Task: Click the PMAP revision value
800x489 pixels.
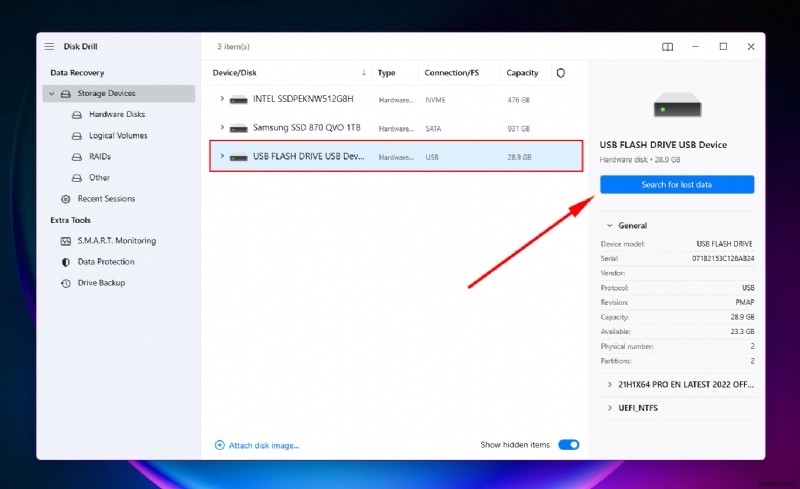Action: (745, 302)
